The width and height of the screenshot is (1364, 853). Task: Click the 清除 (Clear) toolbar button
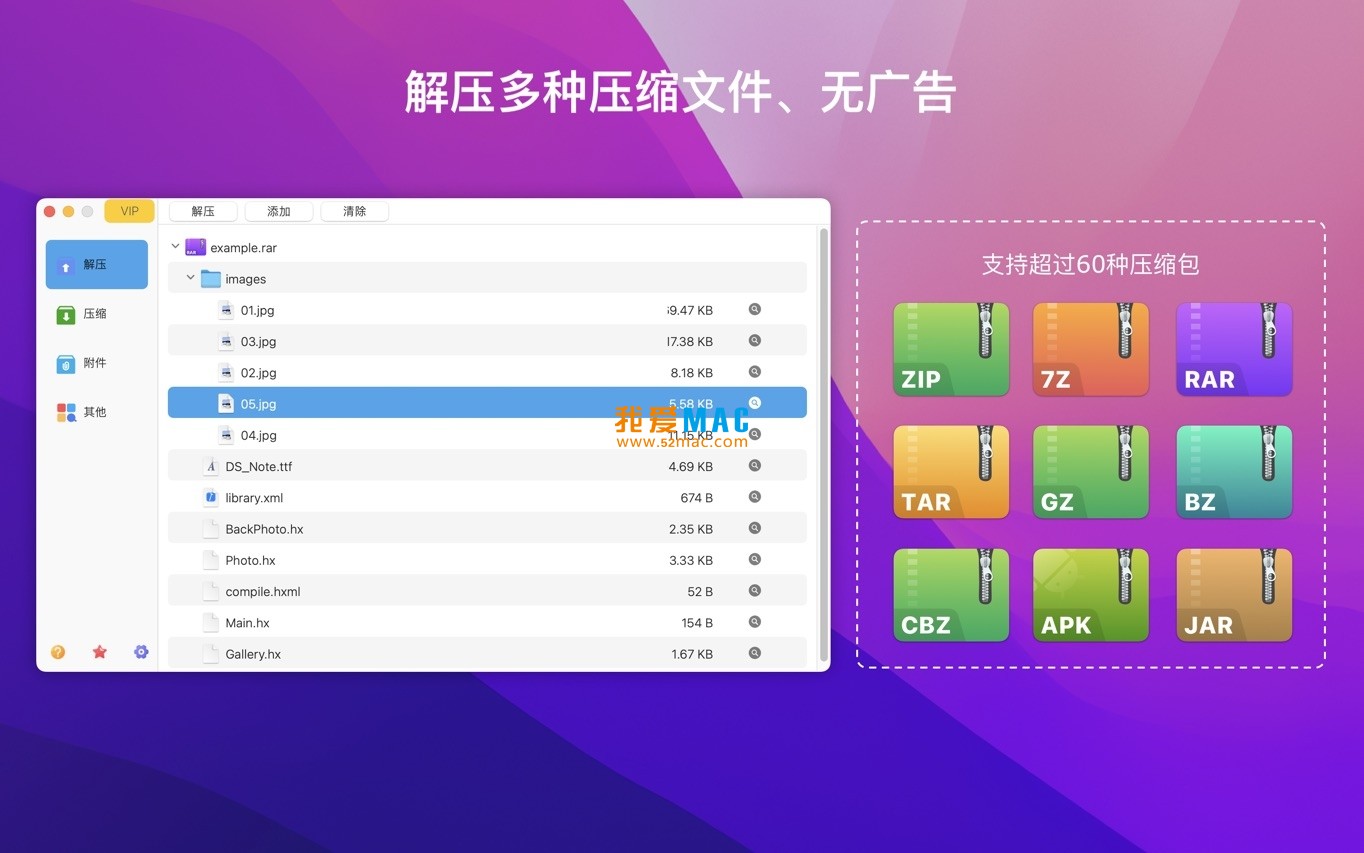point(354,211)
